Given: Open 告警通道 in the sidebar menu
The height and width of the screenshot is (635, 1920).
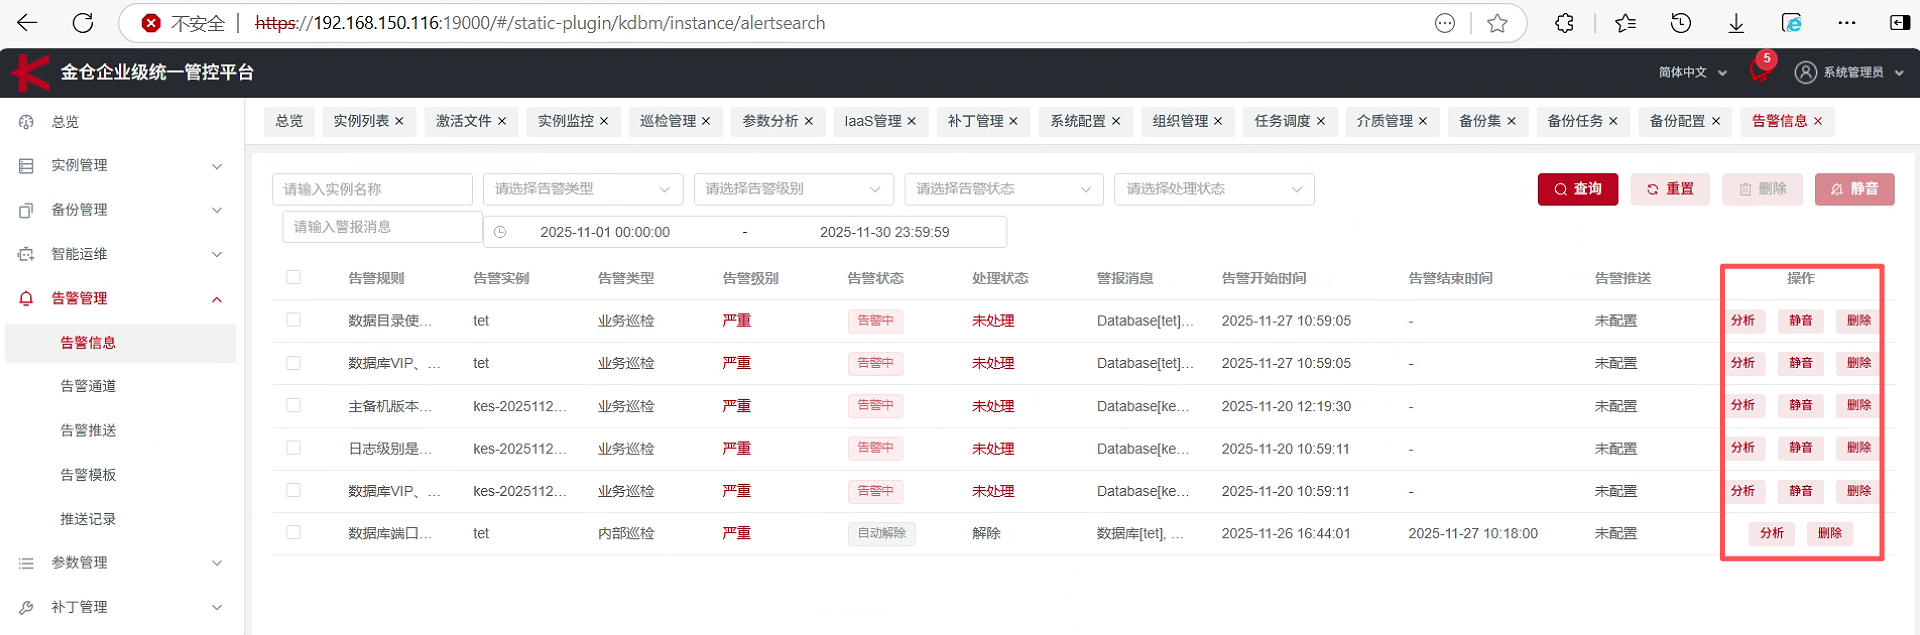Looking at the screenshot, I should point(88,386).
